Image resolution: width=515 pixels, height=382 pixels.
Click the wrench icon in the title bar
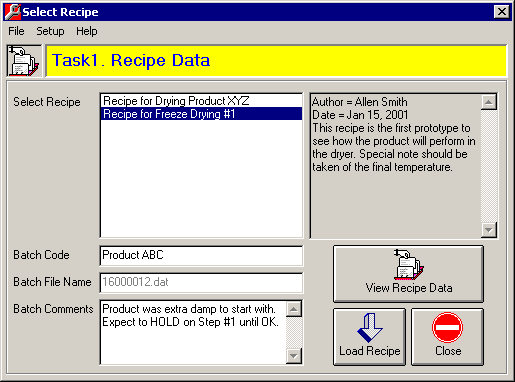coord(13,12)
